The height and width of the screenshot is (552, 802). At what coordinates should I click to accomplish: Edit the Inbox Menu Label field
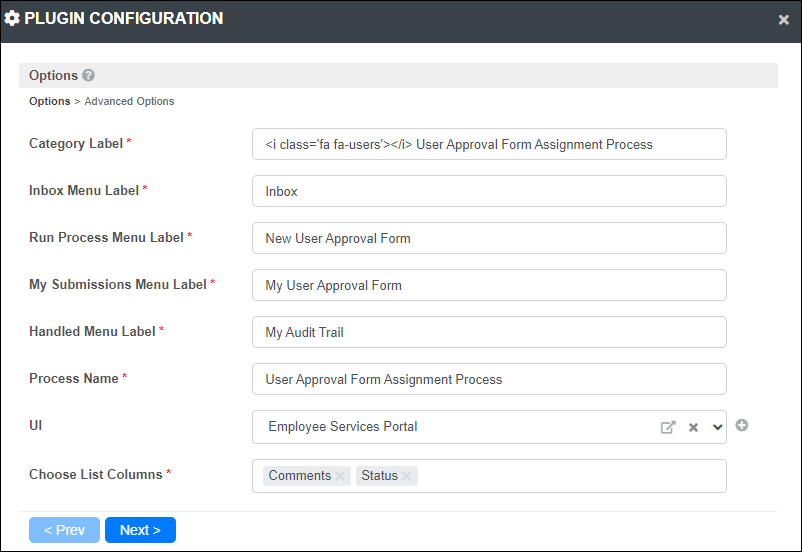pos(489,191)
